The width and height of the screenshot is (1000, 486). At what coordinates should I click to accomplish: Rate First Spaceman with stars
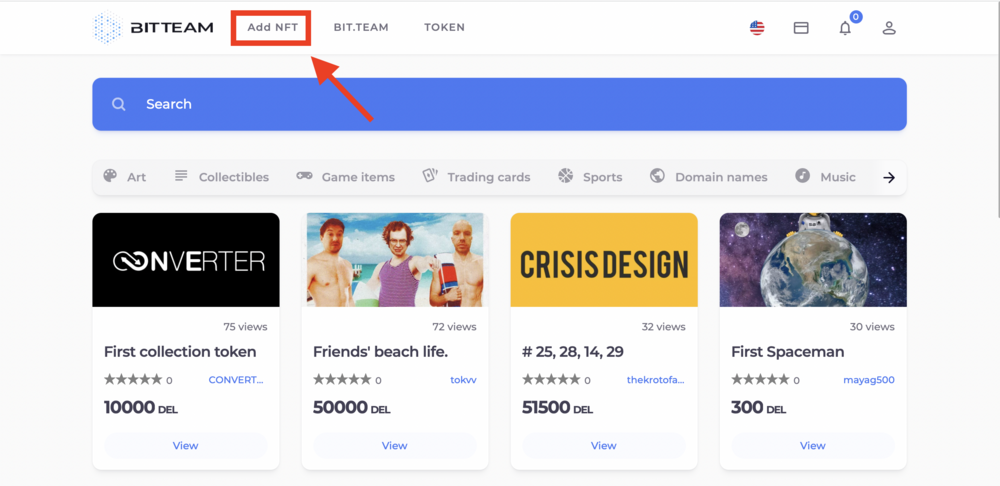click(x=760, y=379)
